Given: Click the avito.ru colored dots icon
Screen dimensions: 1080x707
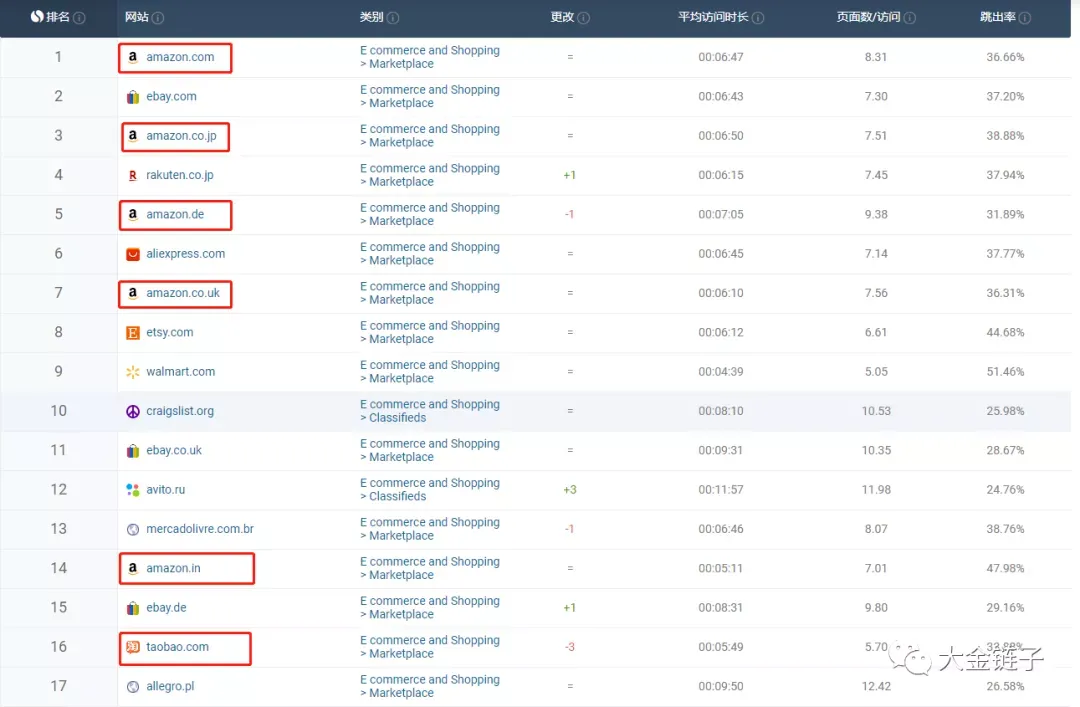Looking at the screenshot, I should tap(133, 489).
